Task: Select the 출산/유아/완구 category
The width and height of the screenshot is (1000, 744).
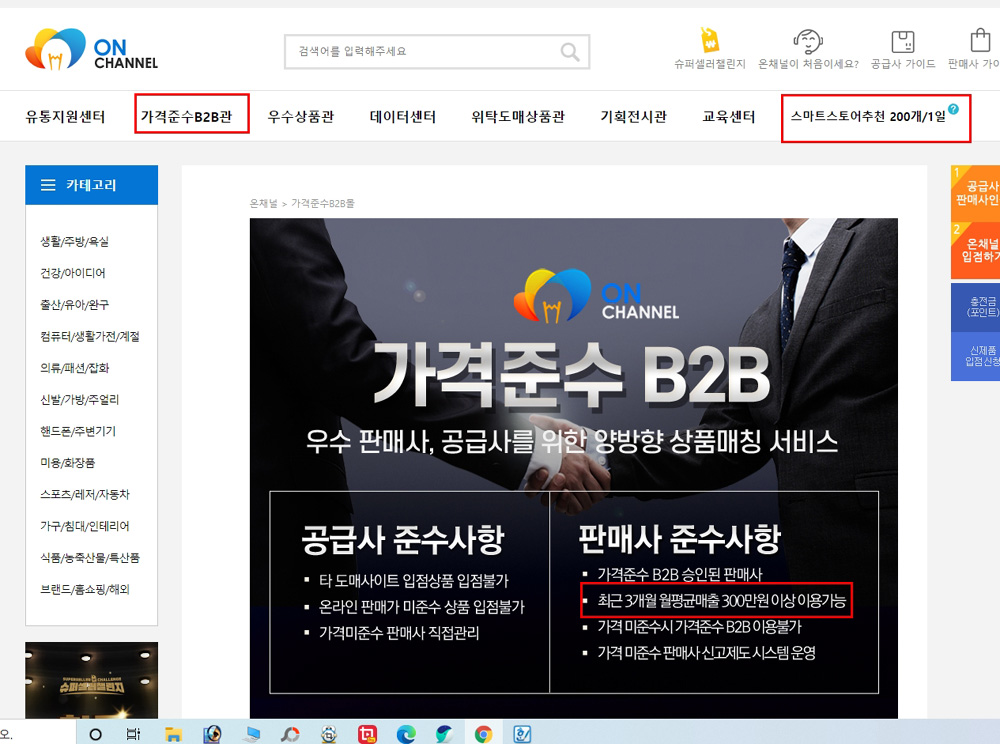Action: click(74, 305)
